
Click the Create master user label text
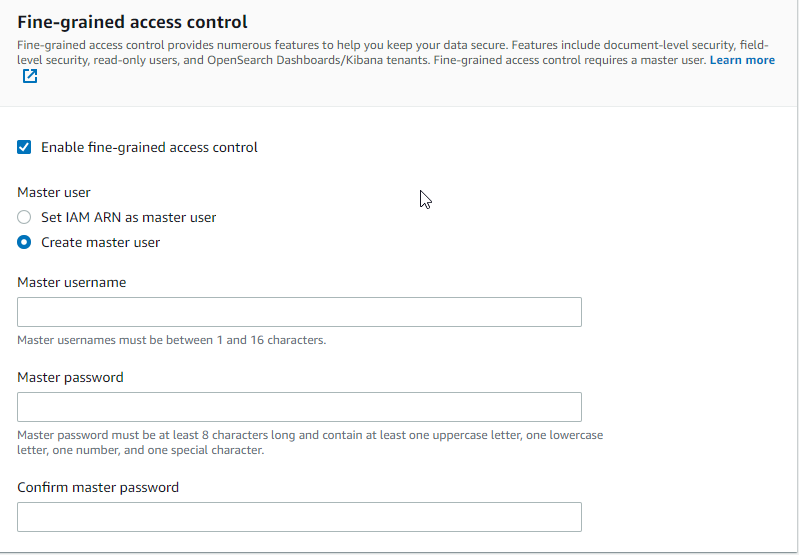(x=100, y=242)
